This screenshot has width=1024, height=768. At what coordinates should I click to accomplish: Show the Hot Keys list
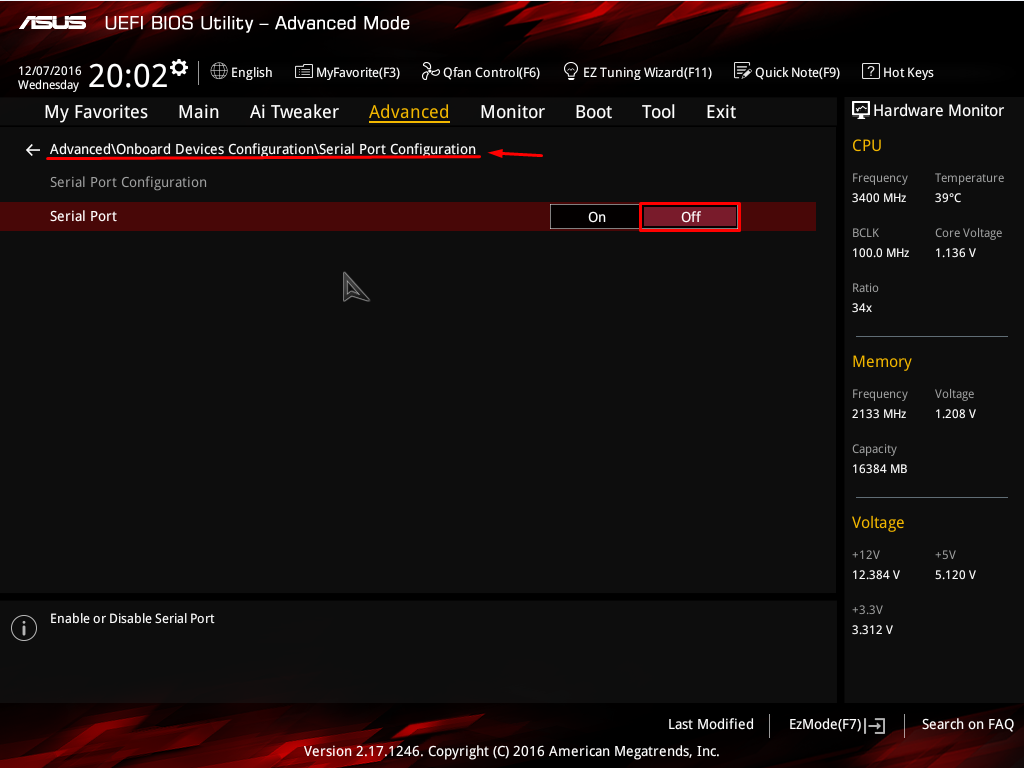point(908,72)
